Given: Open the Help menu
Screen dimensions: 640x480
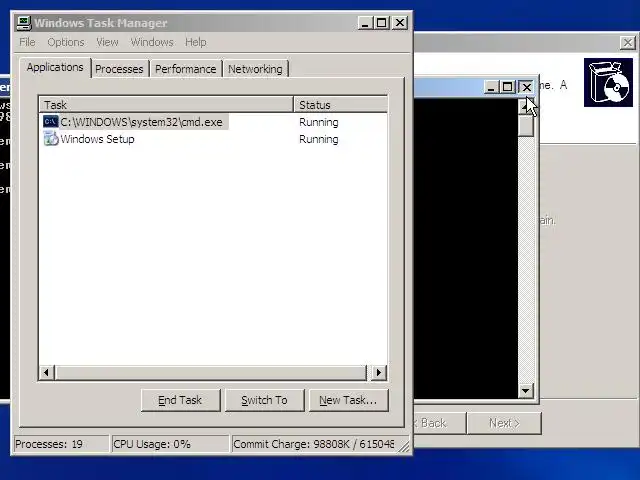Looking at the screenshot, I should tap(196, 42).
